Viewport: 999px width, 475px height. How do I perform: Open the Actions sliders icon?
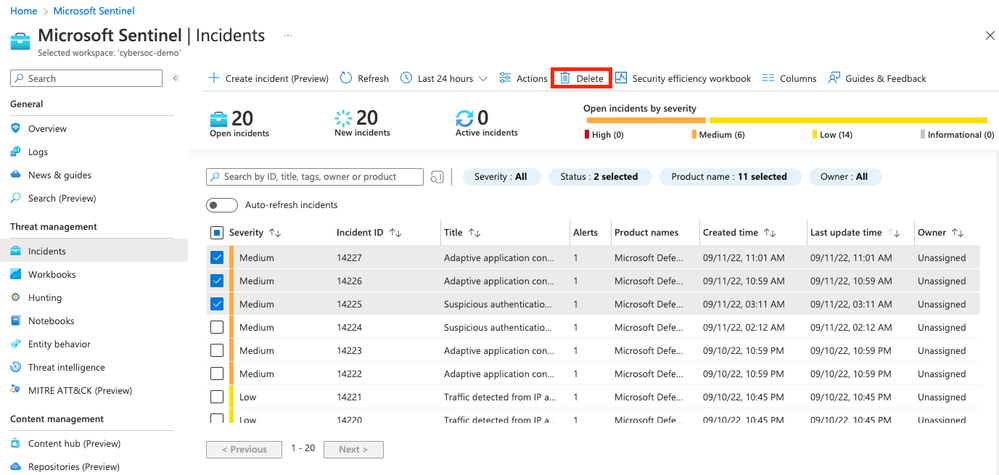[505, 78]
